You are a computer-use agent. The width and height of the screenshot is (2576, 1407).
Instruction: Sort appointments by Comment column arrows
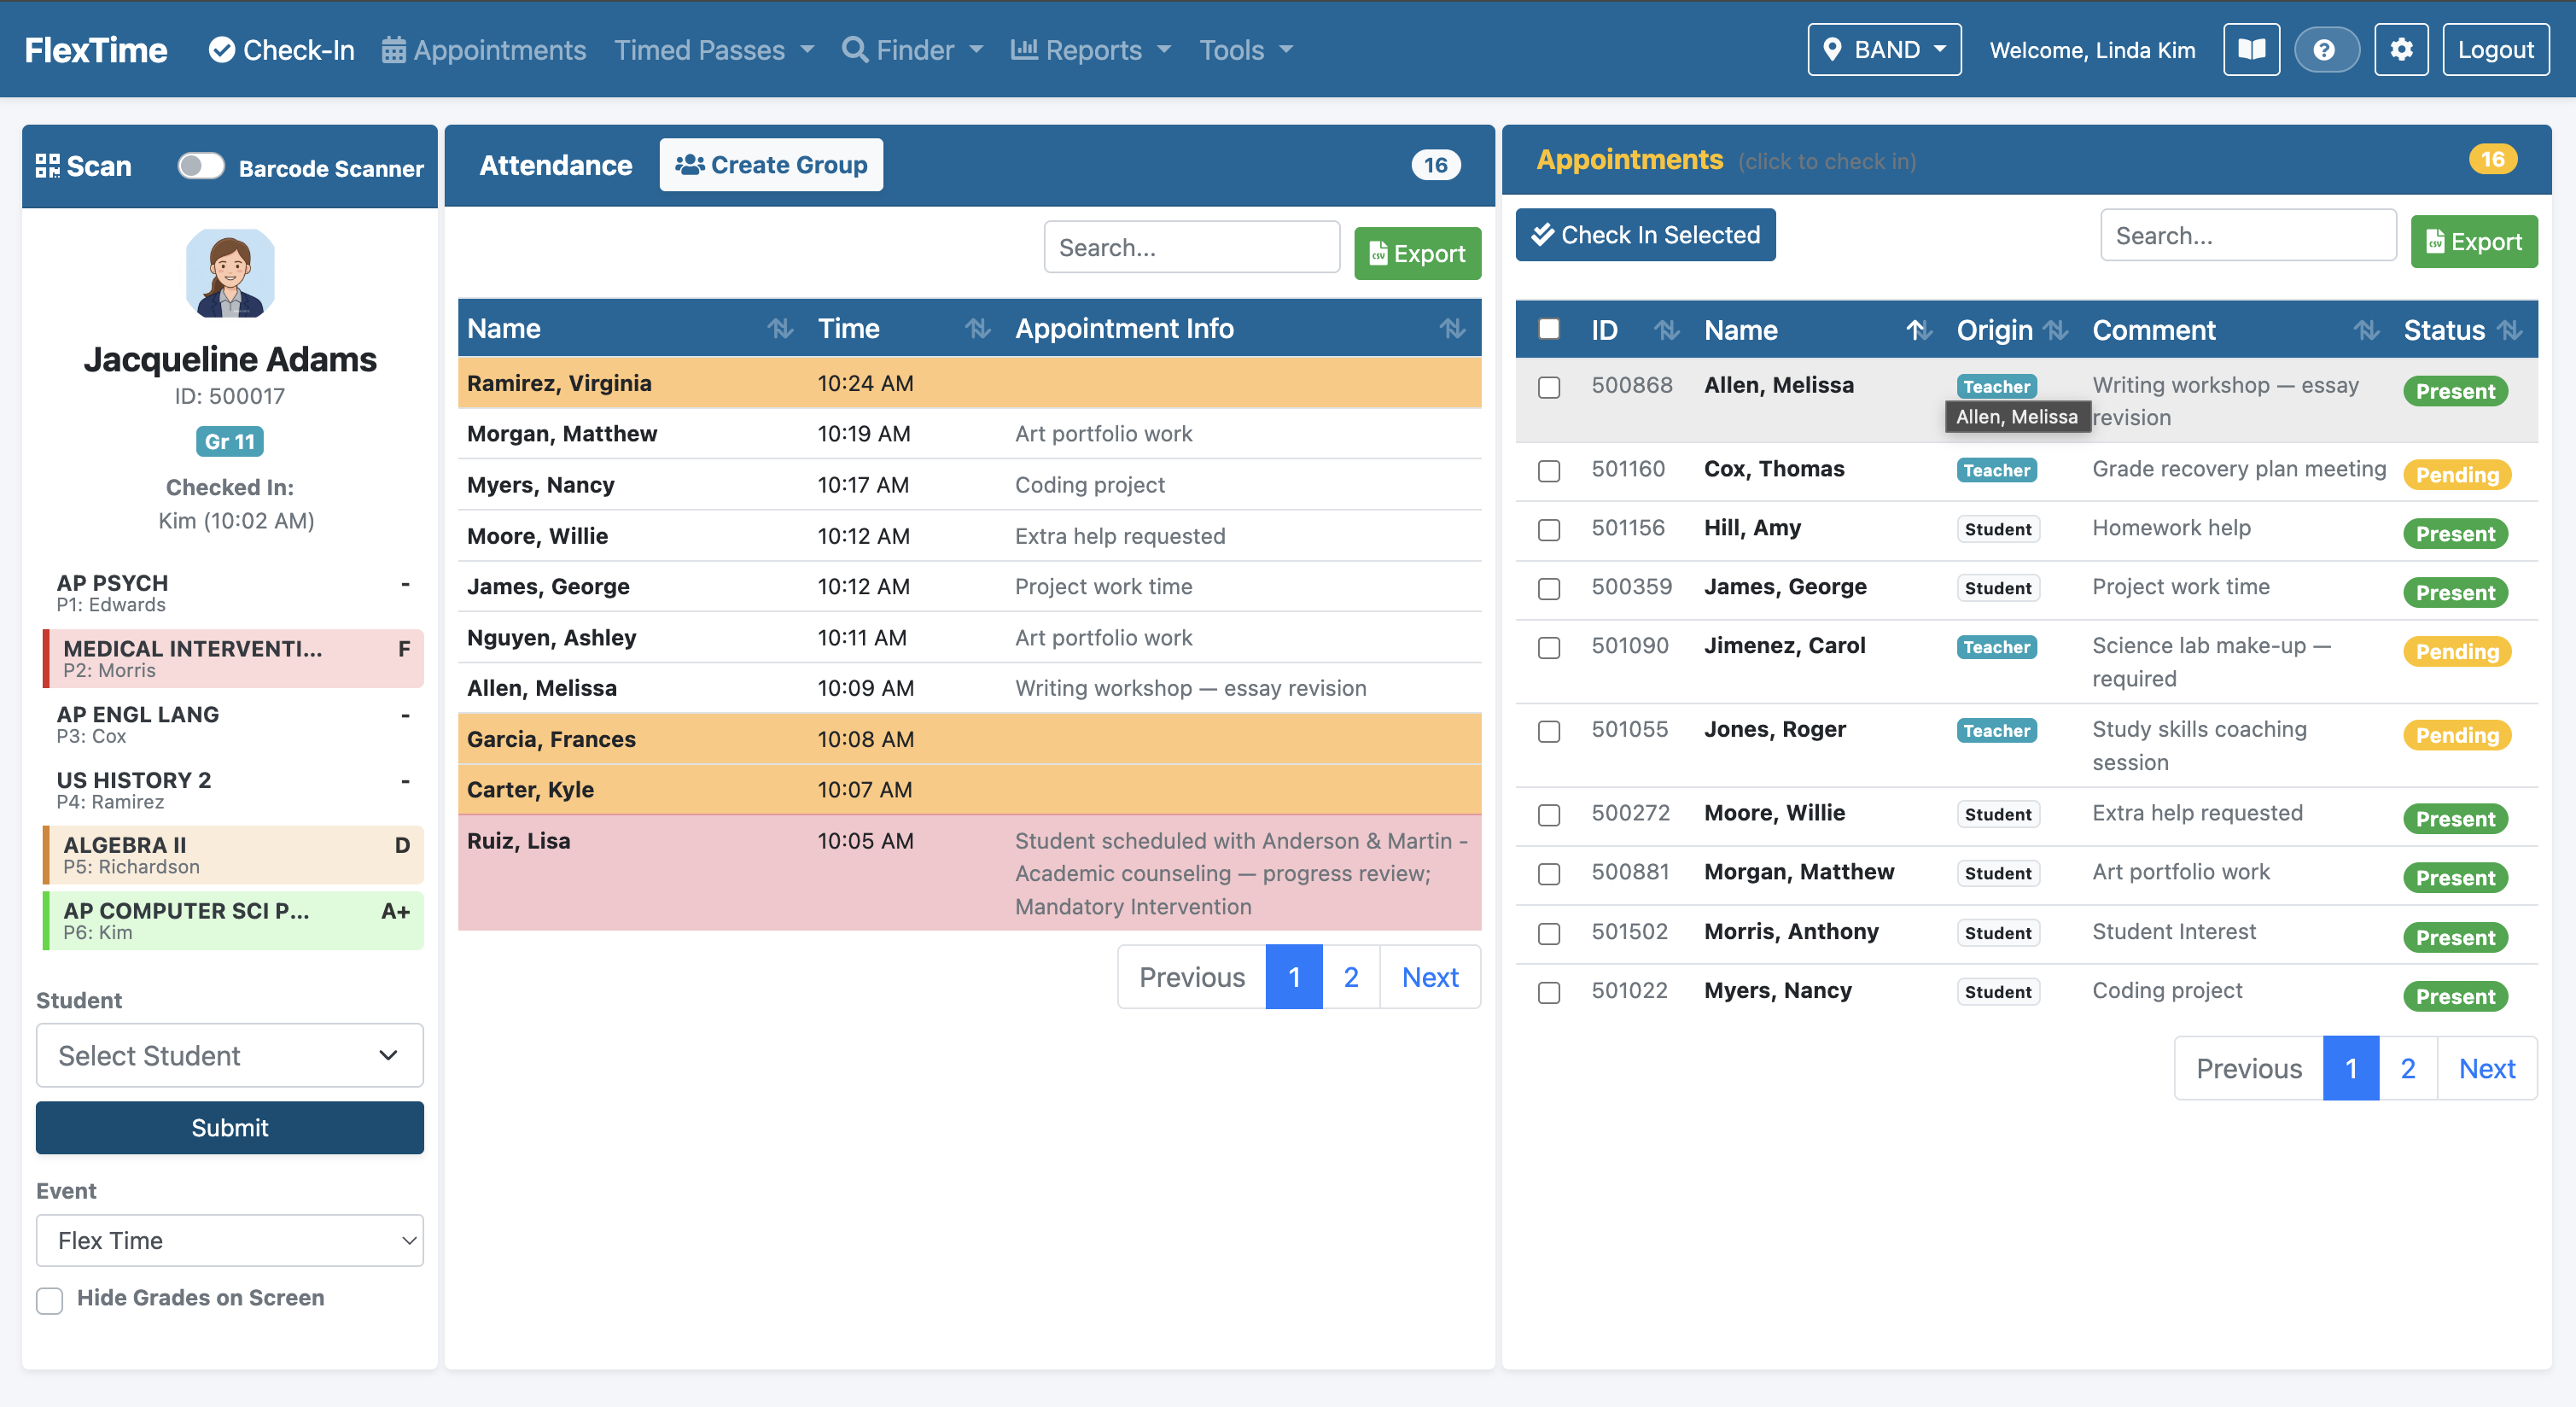click(x=2366, y=330)
